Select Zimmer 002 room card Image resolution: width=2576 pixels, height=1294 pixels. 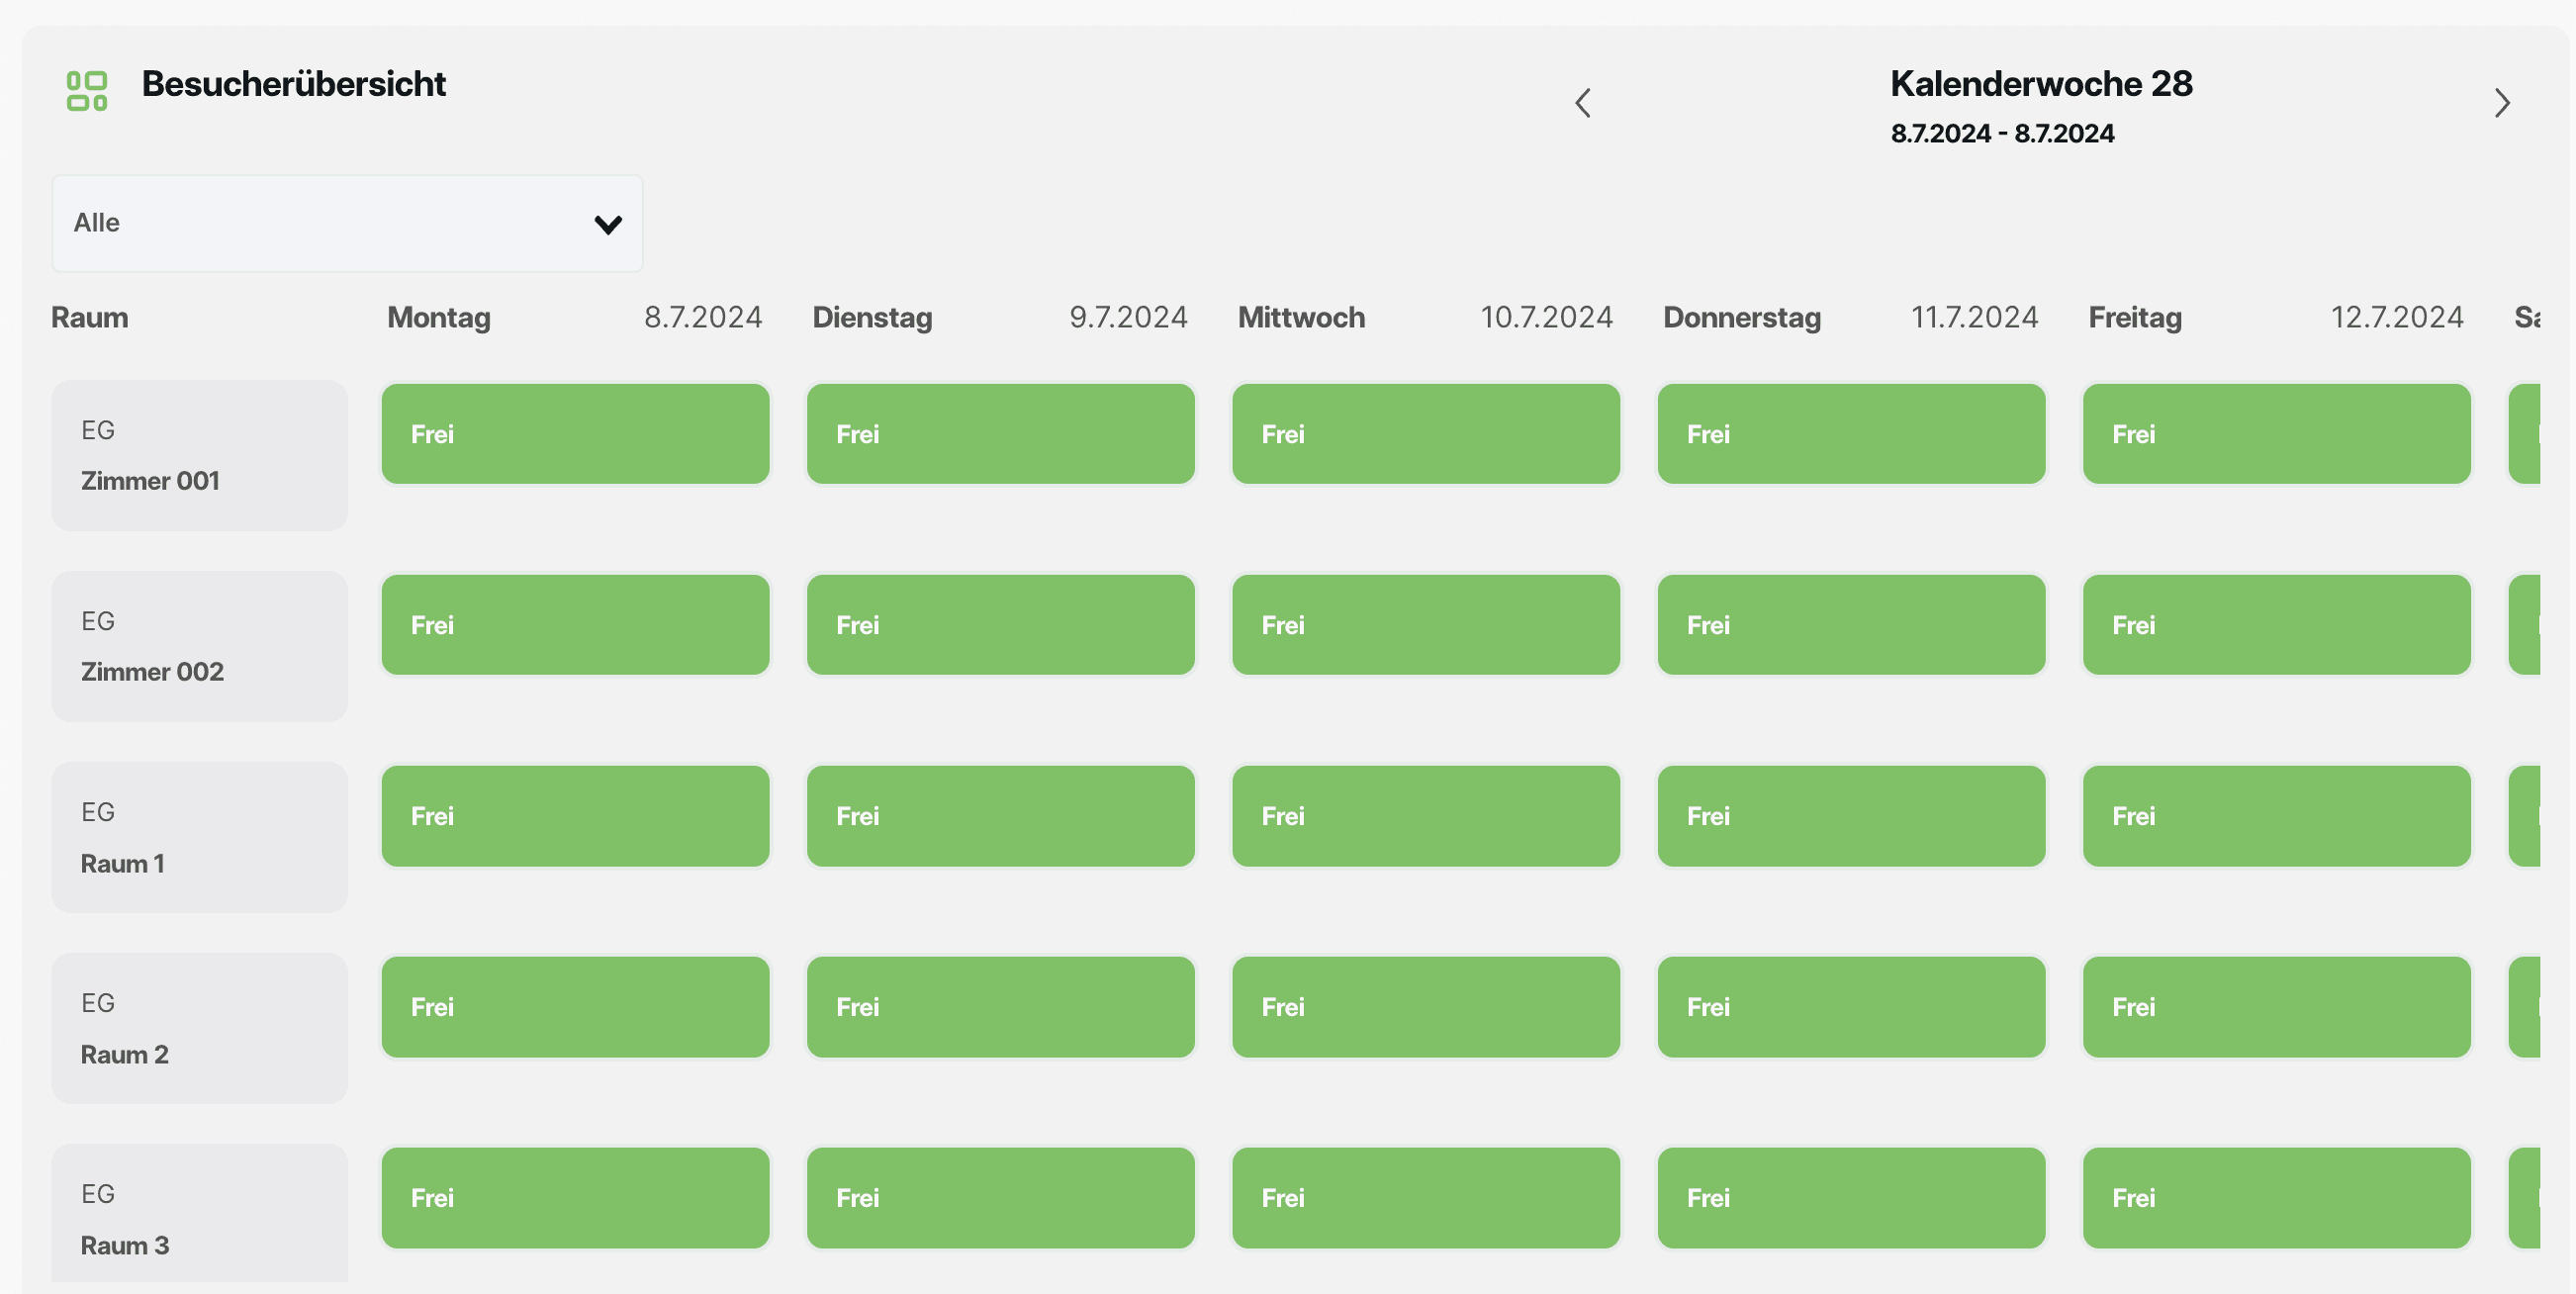[x=199, y=646]
